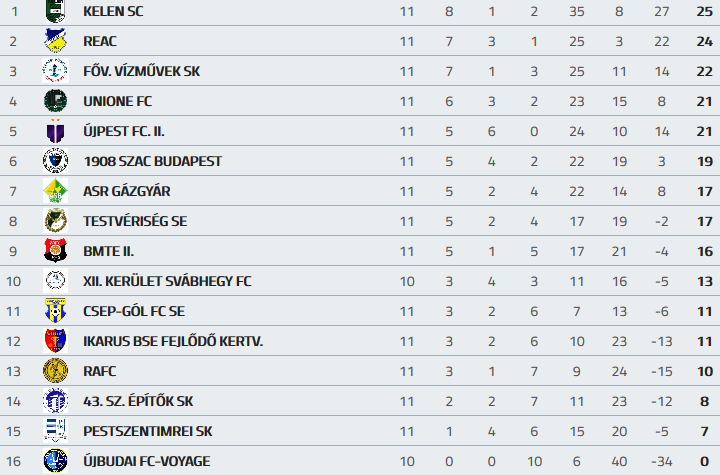Click the Ikarus BSE red-blue shield crest
Screen dimensions: 720x475
click(54, 341)
